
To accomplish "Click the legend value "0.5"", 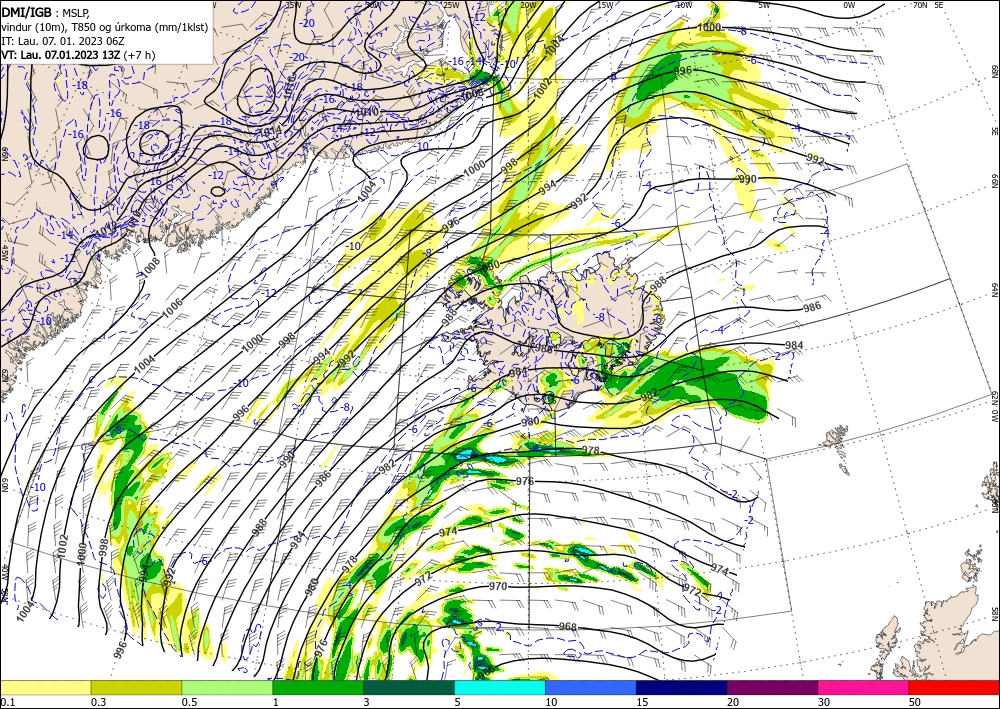I will coord(188,702).
